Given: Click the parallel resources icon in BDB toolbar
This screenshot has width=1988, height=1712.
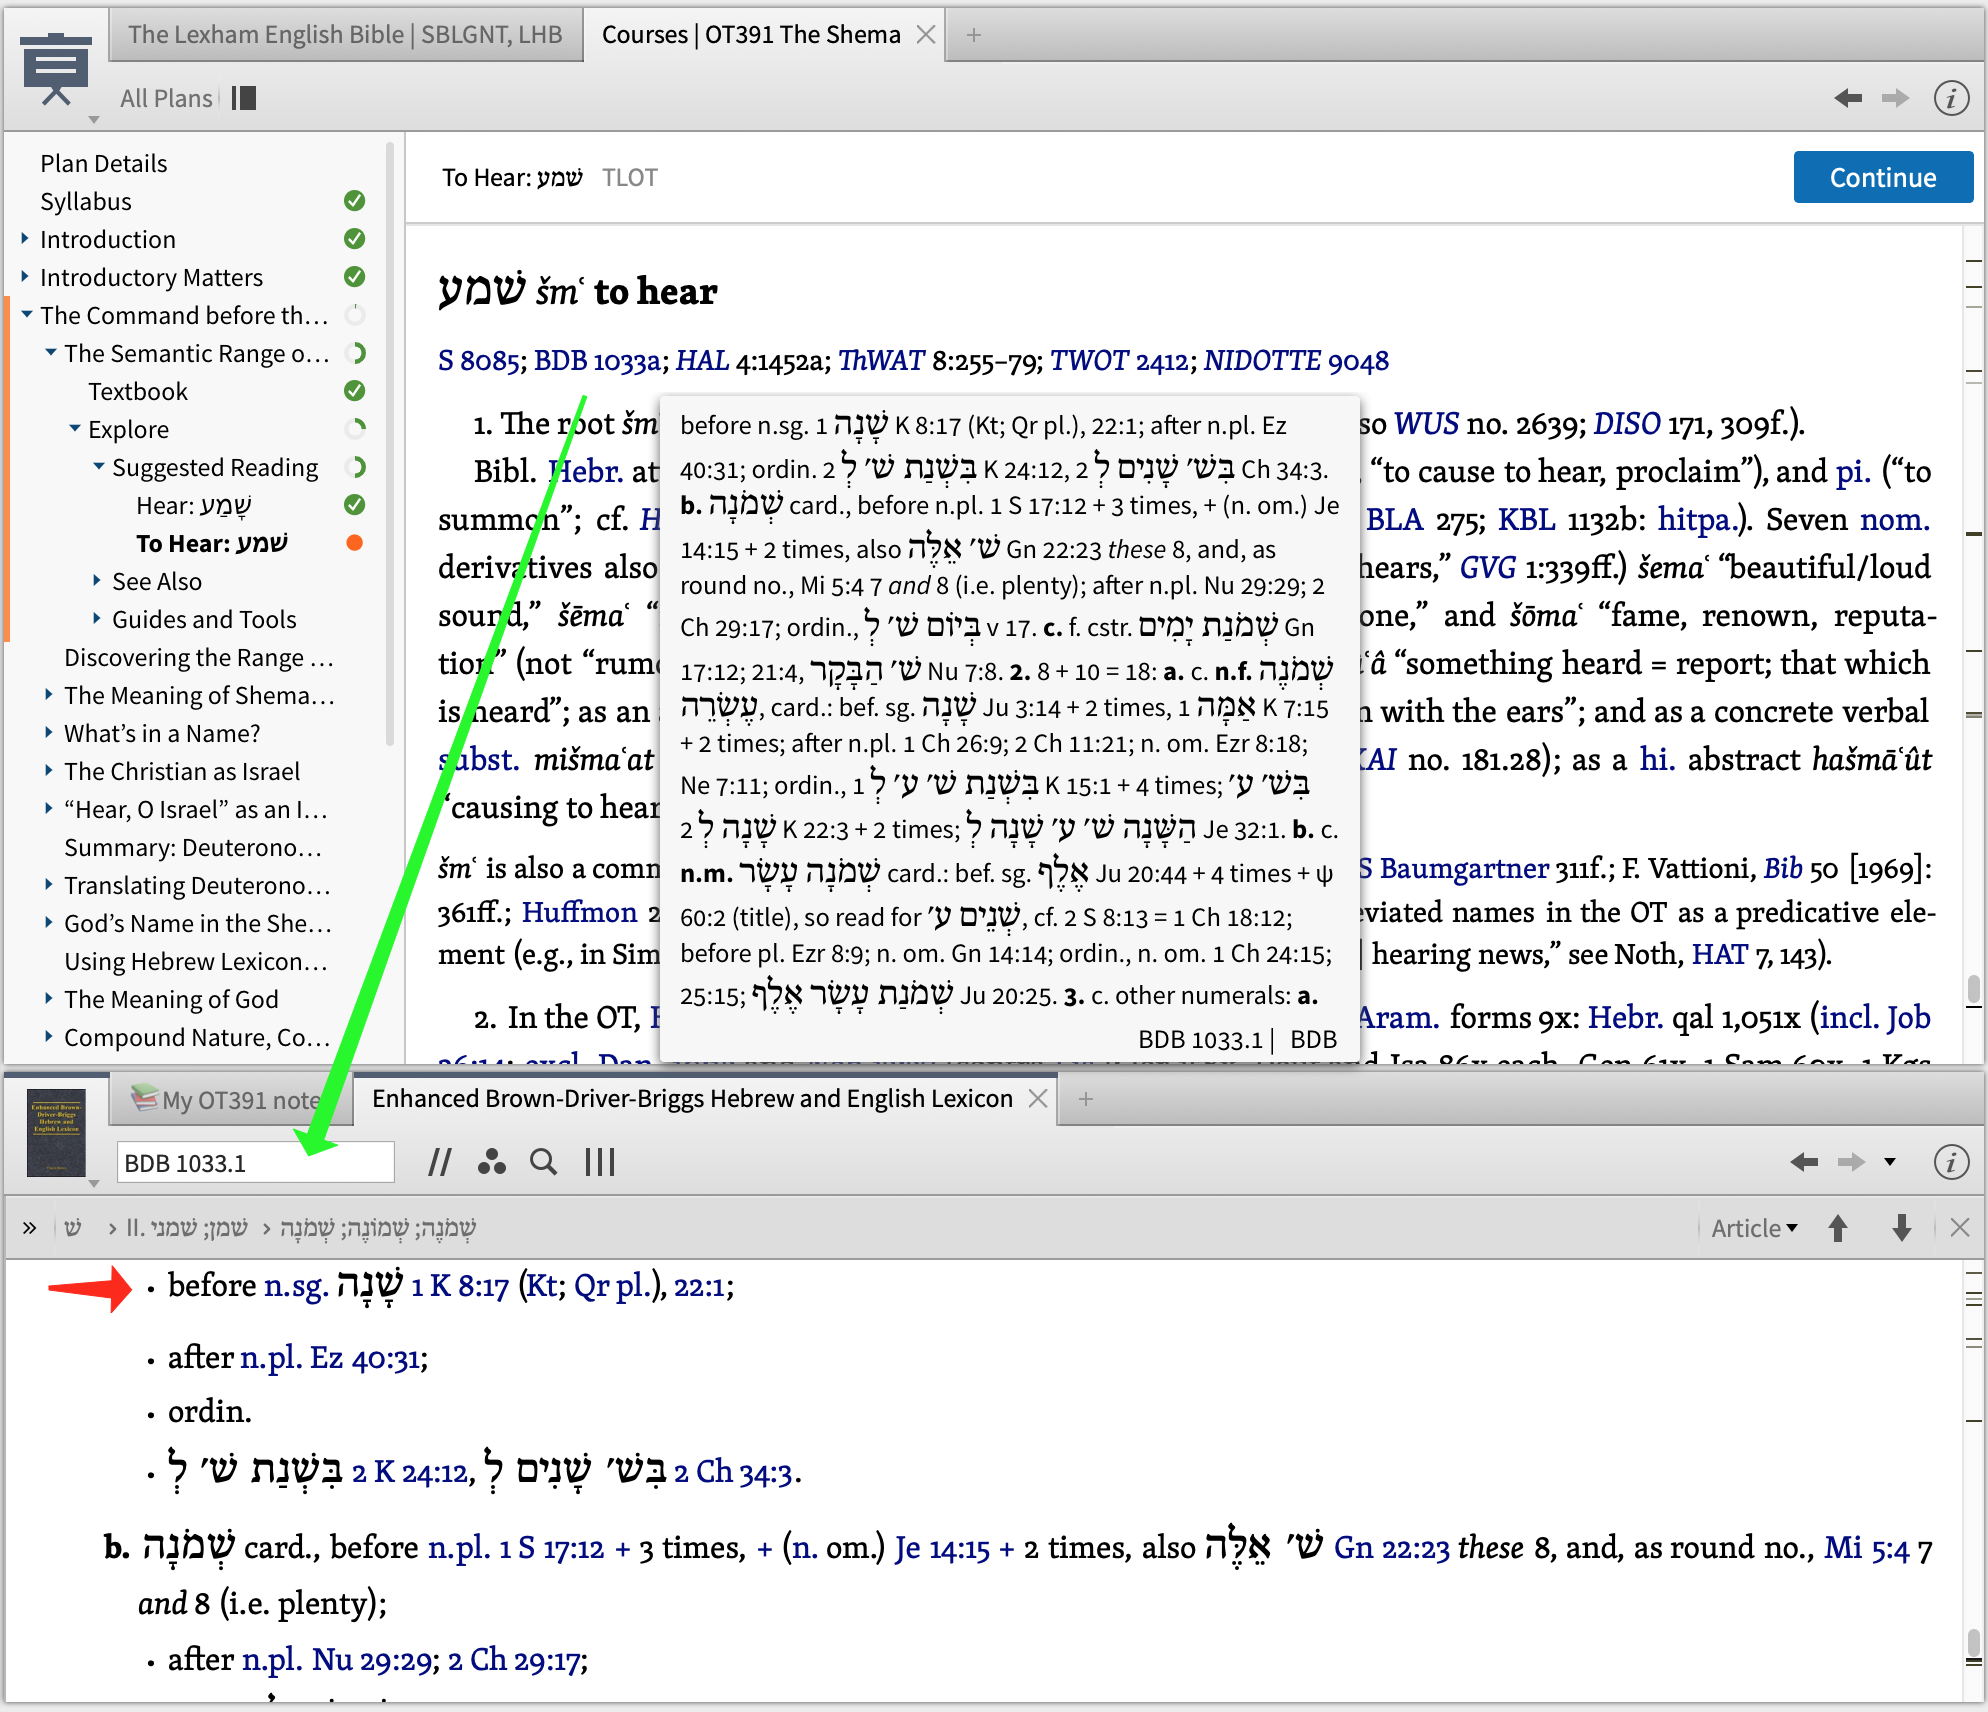Looking at the screenshot, I should tap(440, 1162).
